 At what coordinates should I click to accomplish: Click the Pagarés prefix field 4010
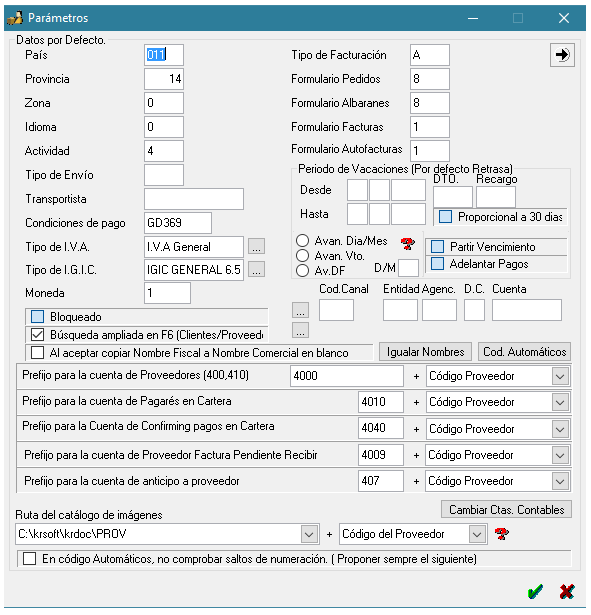[381, 402]
